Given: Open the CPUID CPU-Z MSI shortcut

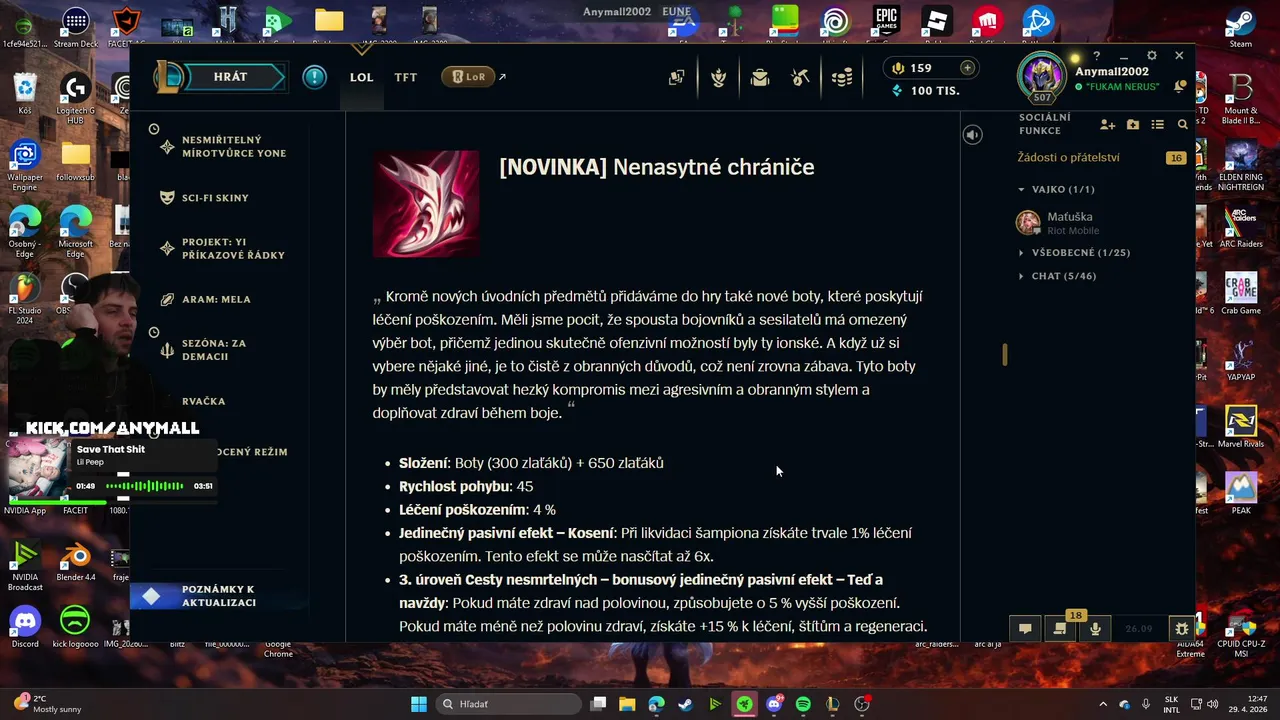Looking at the screenshot, I should click(1241, 632).
